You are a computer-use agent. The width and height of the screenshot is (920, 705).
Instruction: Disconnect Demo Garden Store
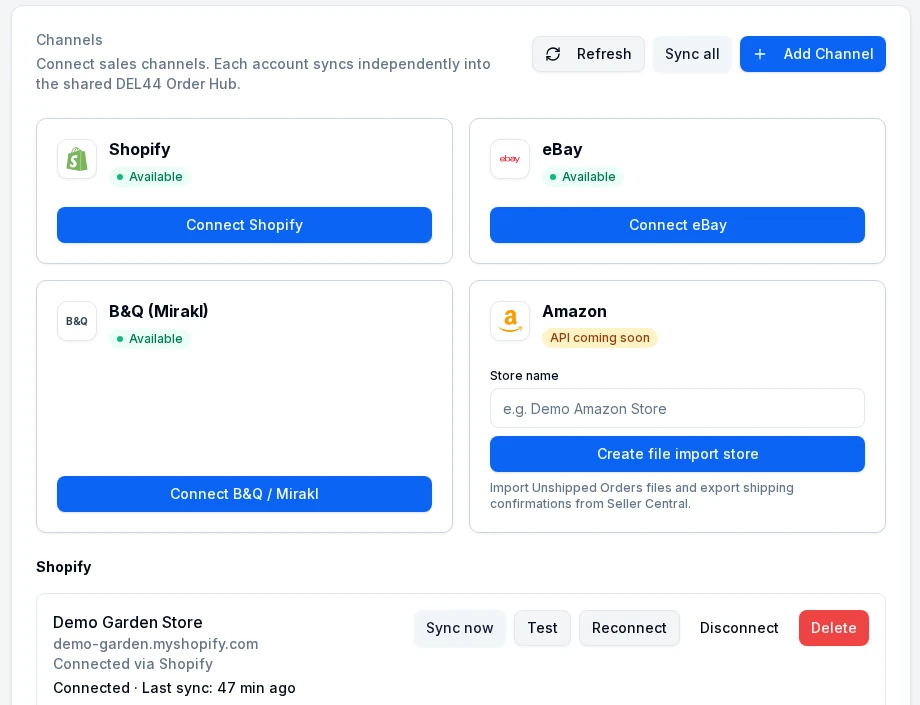click(x=739, y=628)
